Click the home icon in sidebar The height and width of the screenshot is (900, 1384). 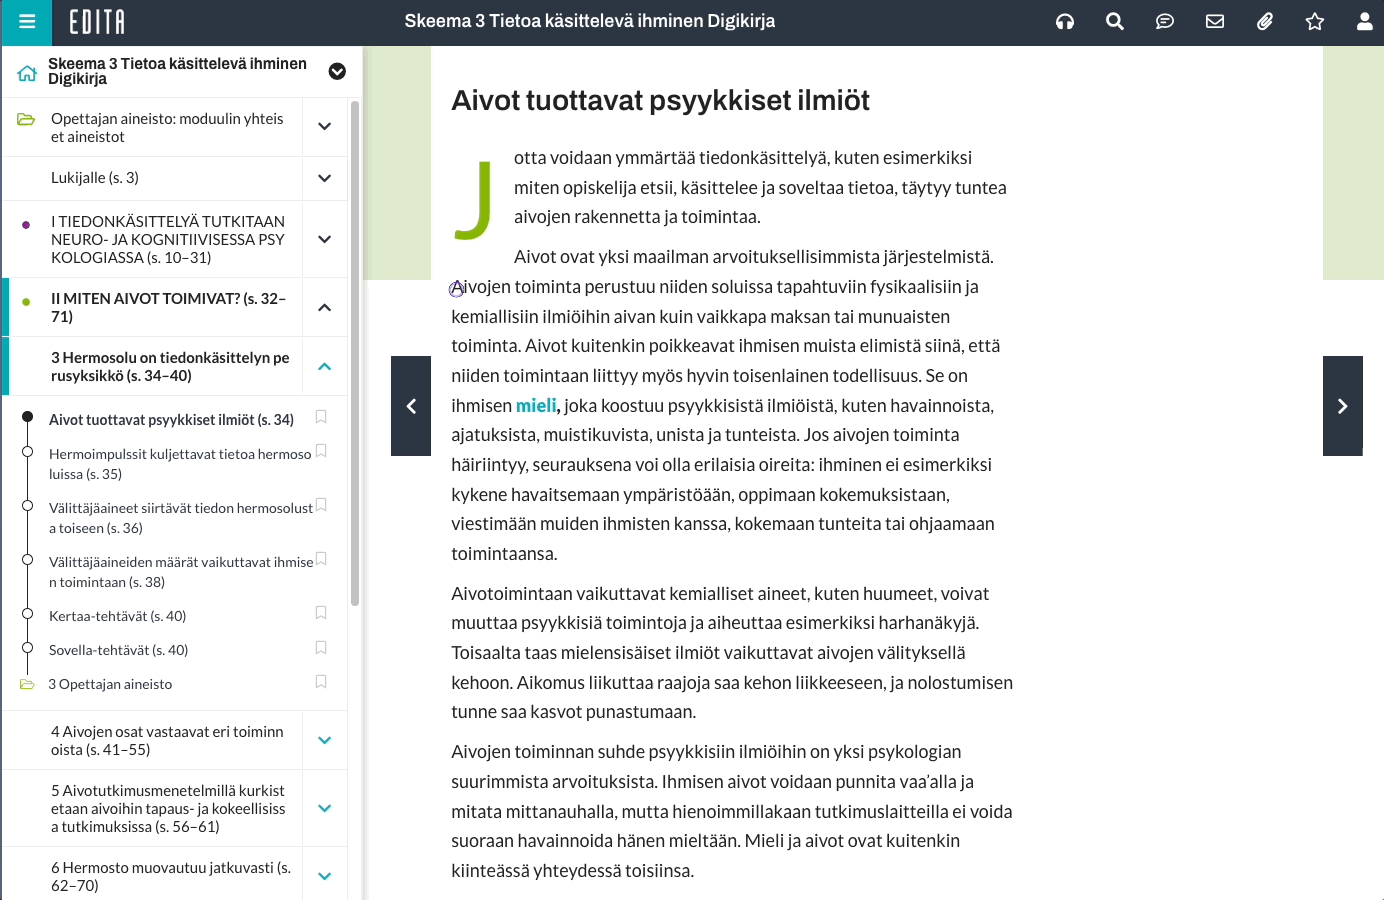pos(27,72)
